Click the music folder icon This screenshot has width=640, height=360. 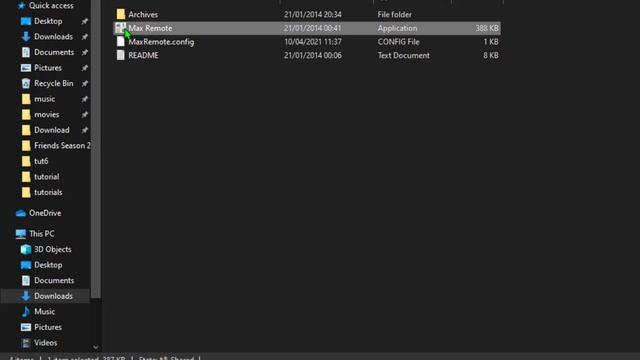point(26,99)
